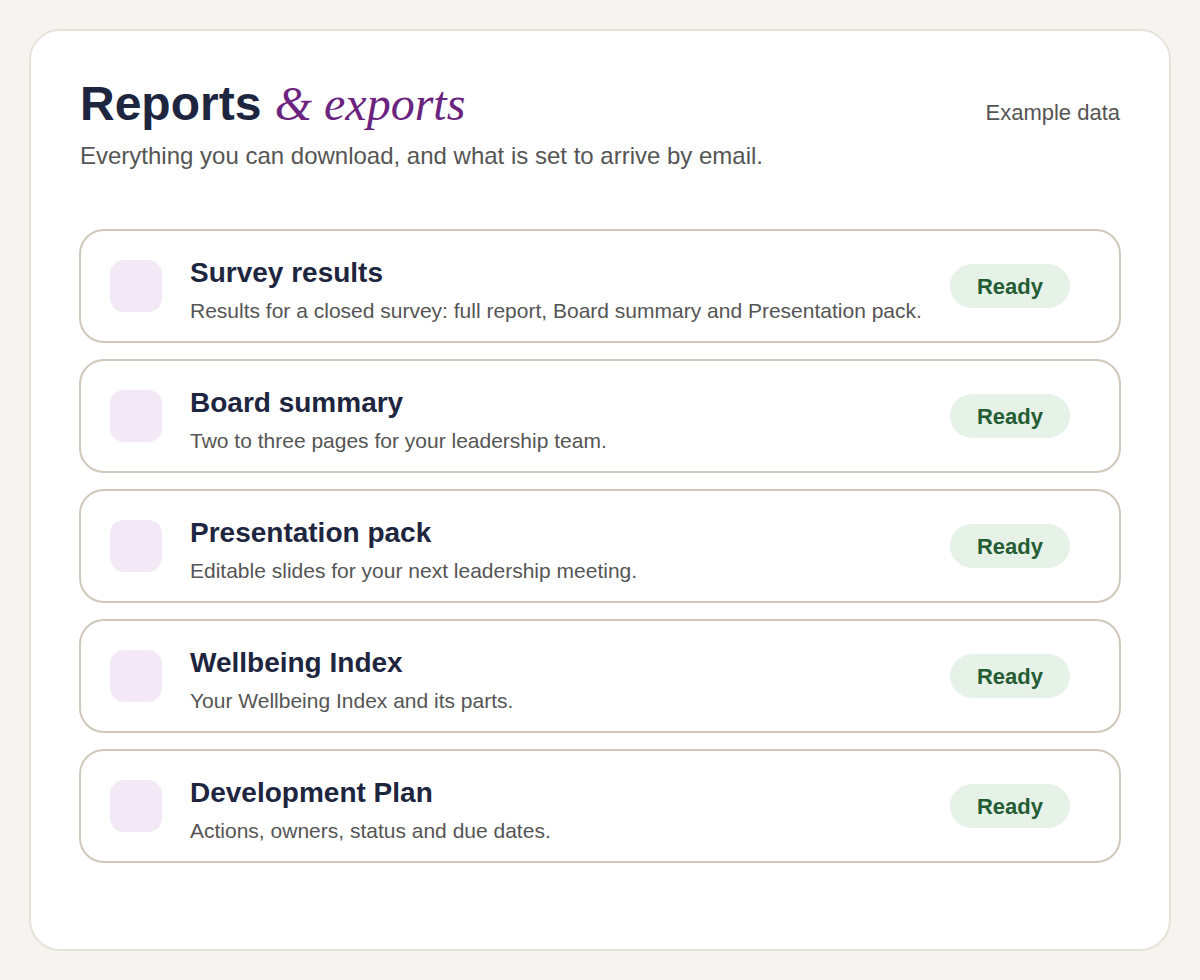The height and width of the screenshot is (980, 1200).
Task: Click the icon tile beside Board summary
Action: click(x=136, y=416)
